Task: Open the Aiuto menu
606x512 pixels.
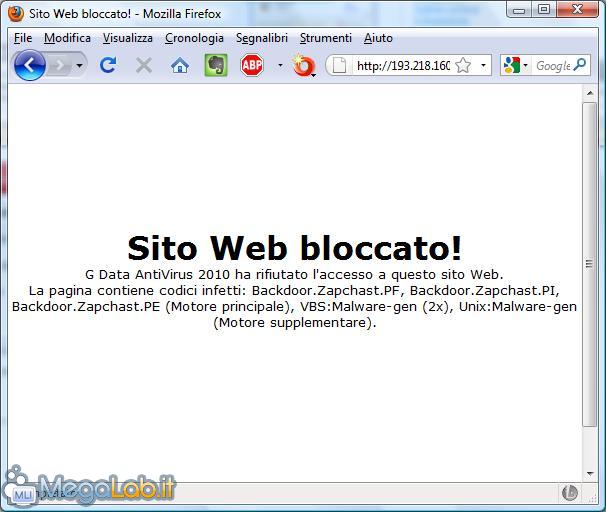Action: pyautogui.click(x=378, y=38)
